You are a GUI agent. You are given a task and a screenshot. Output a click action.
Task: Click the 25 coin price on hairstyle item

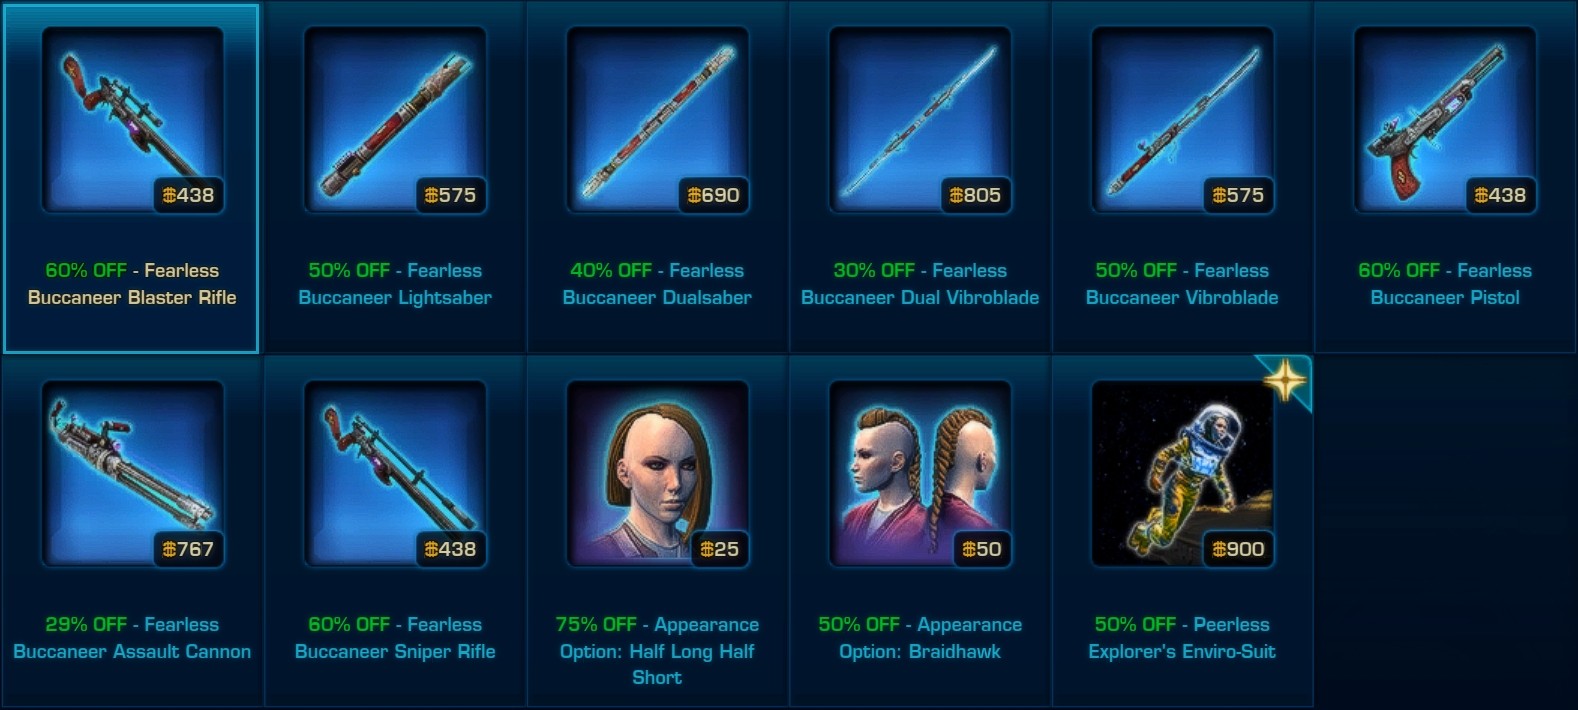click(x=719, y=549)
